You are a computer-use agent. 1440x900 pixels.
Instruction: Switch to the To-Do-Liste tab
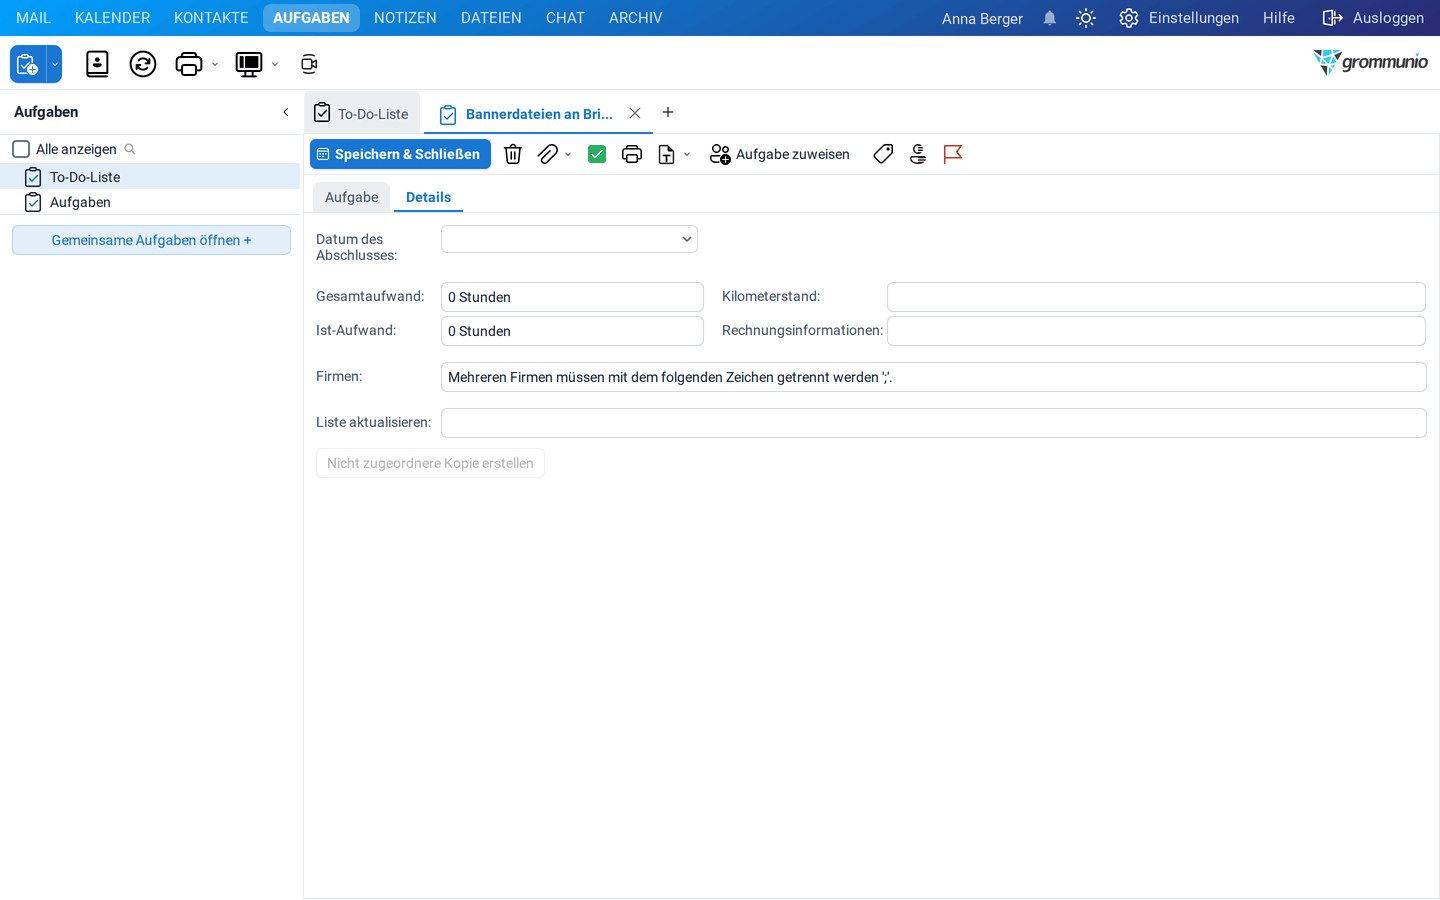pyautogui.click(x=362, y=113)
